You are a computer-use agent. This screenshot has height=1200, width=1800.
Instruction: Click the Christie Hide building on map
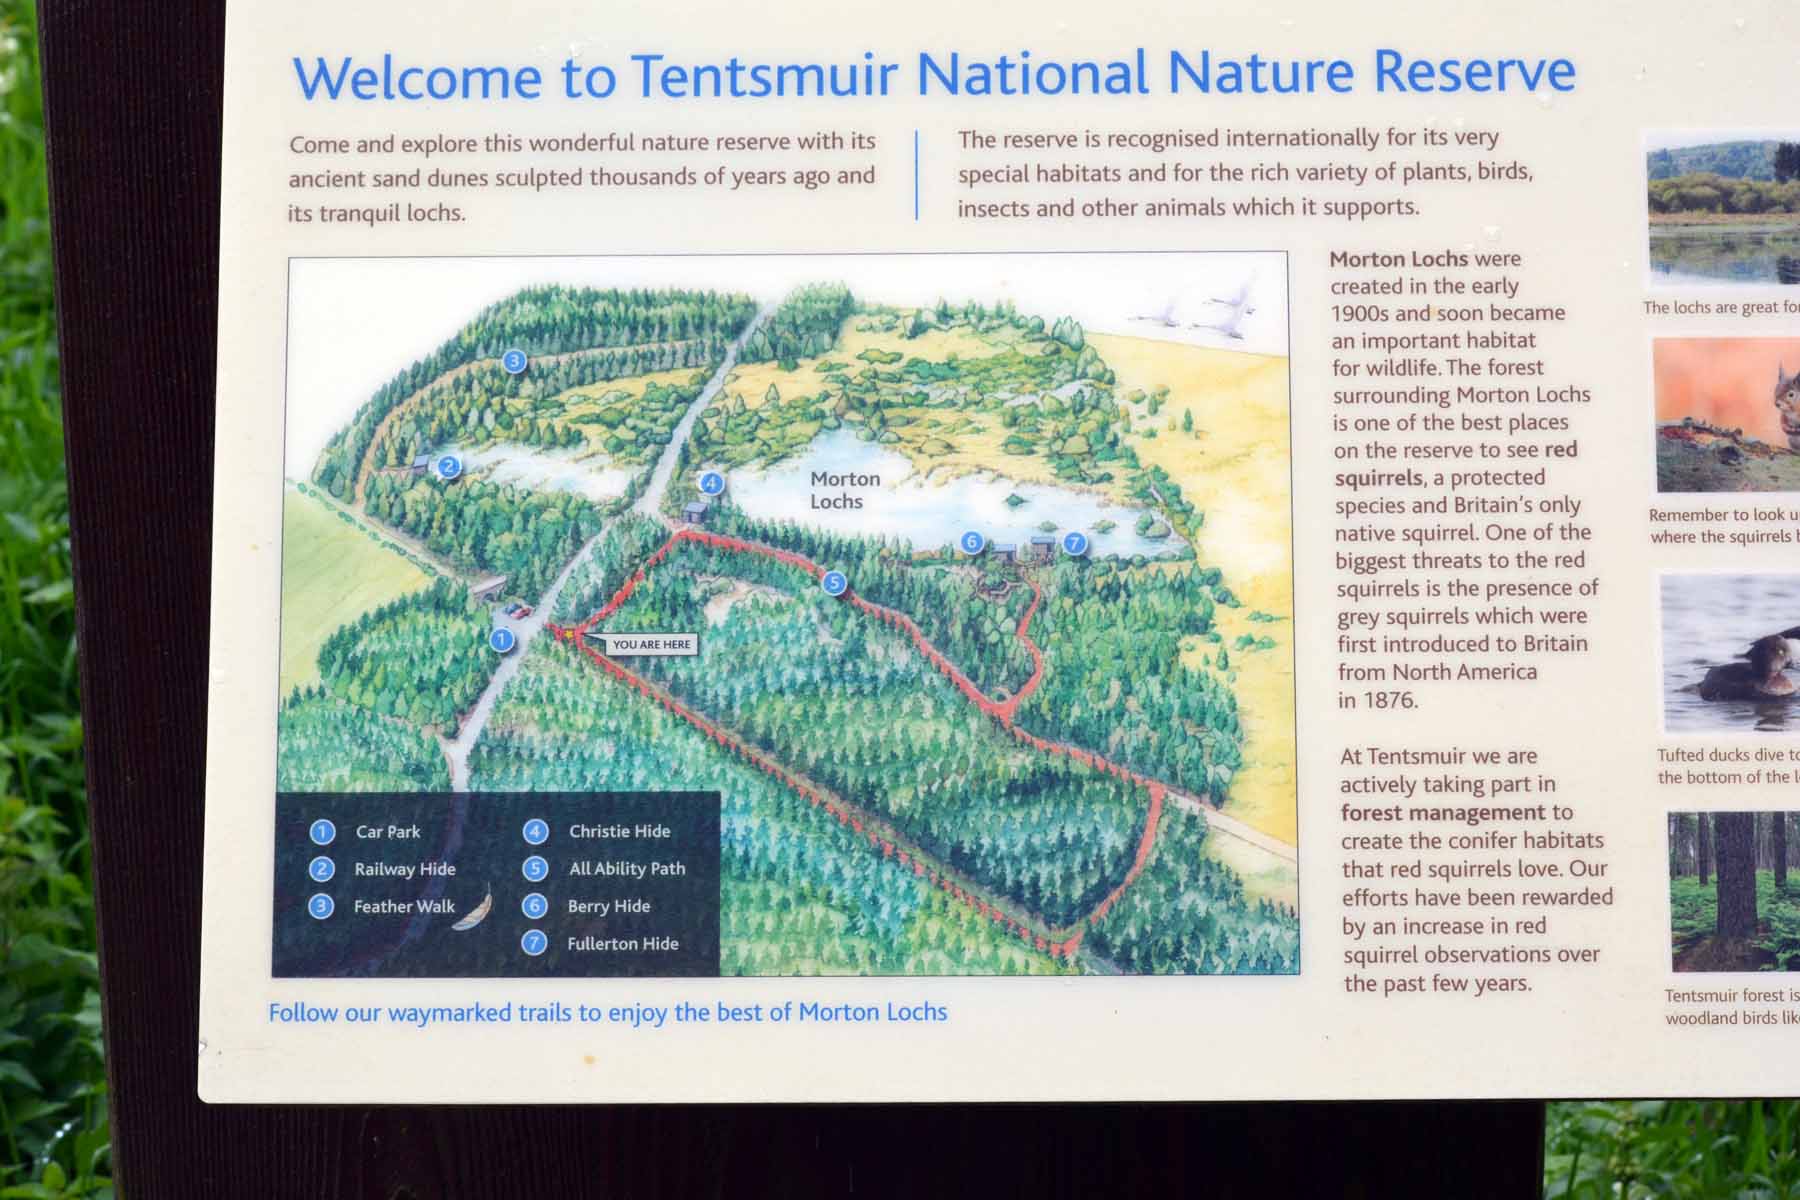(695, 513)
